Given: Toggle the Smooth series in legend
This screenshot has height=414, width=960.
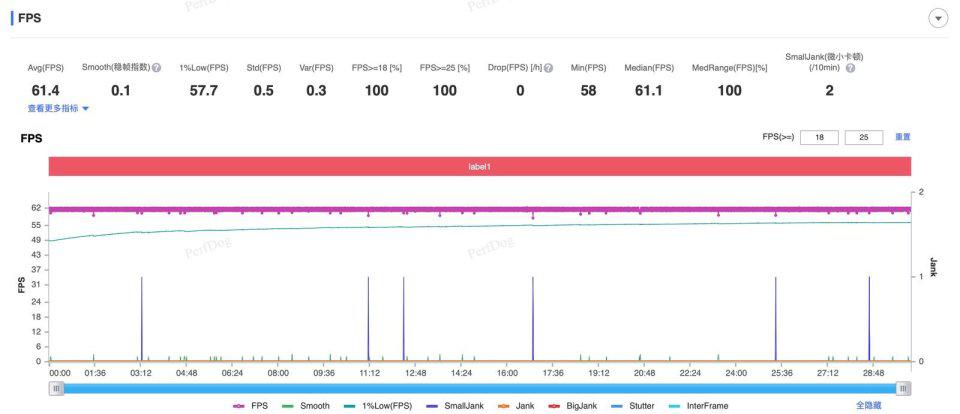Looking at the screenshot, I should point(306,405).
